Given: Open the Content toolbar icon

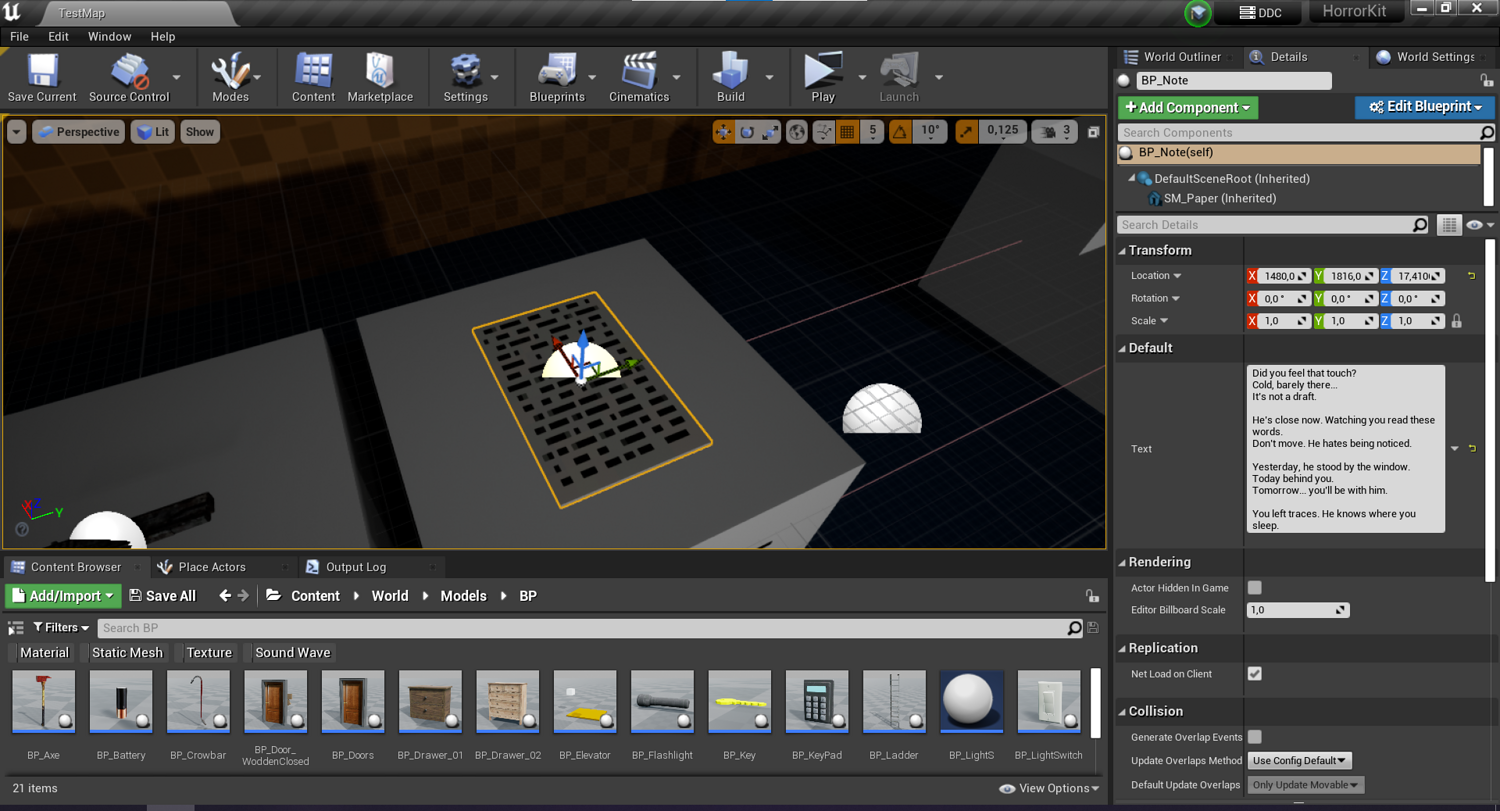Looking at the screenshot, I should point(313,78).
